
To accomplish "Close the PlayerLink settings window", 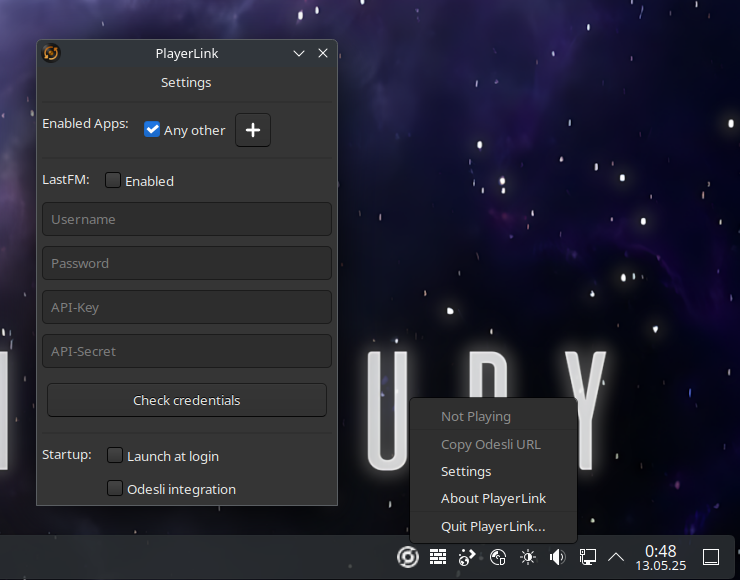I will click(323, 53).
